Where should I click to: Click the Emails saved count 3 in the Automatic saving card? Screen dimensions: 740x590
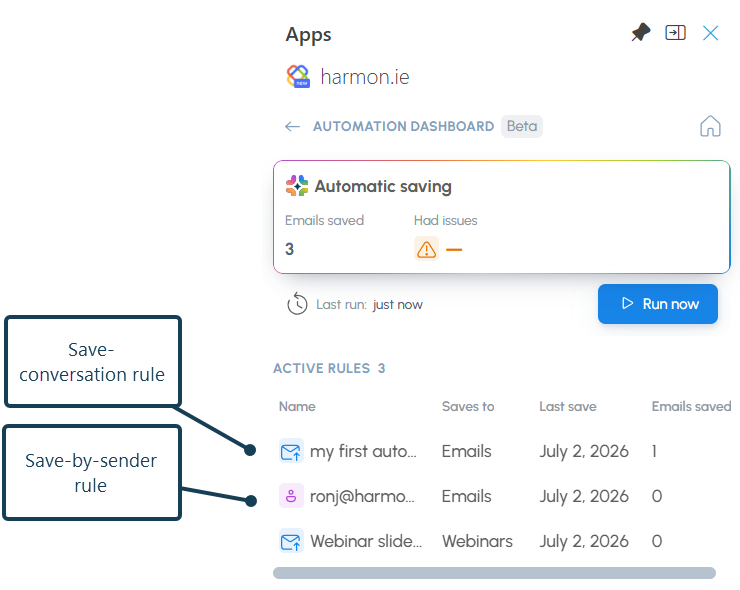[289, 249]
